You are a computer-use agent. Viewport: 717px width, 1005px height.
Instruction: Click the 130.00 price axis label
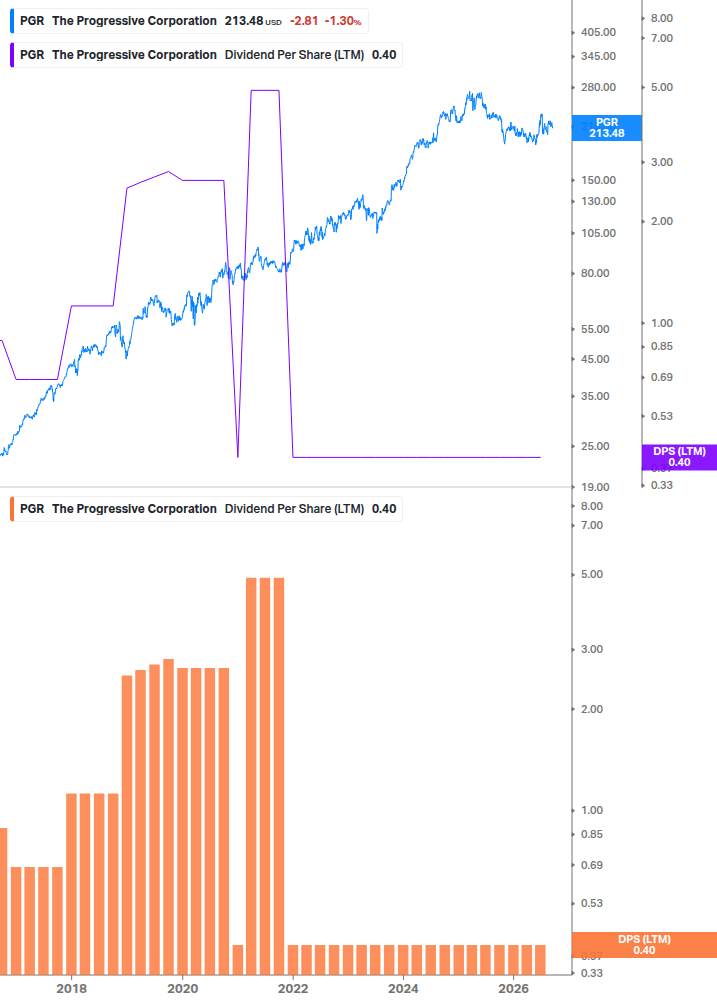(x=598, y=201)
